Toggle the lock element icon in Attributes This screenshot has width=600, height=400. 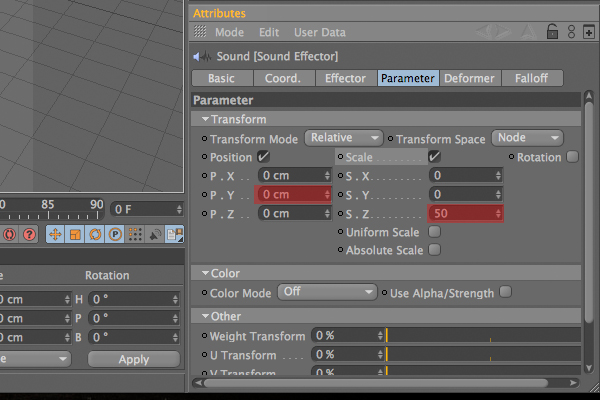click(552, 32)
